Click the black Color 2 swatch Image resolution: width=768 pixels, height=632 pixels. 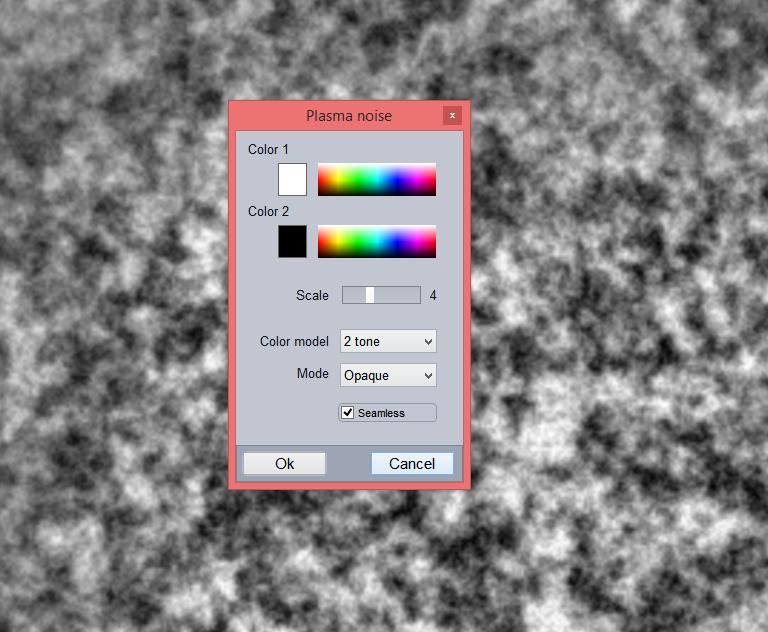click(292, 241)
